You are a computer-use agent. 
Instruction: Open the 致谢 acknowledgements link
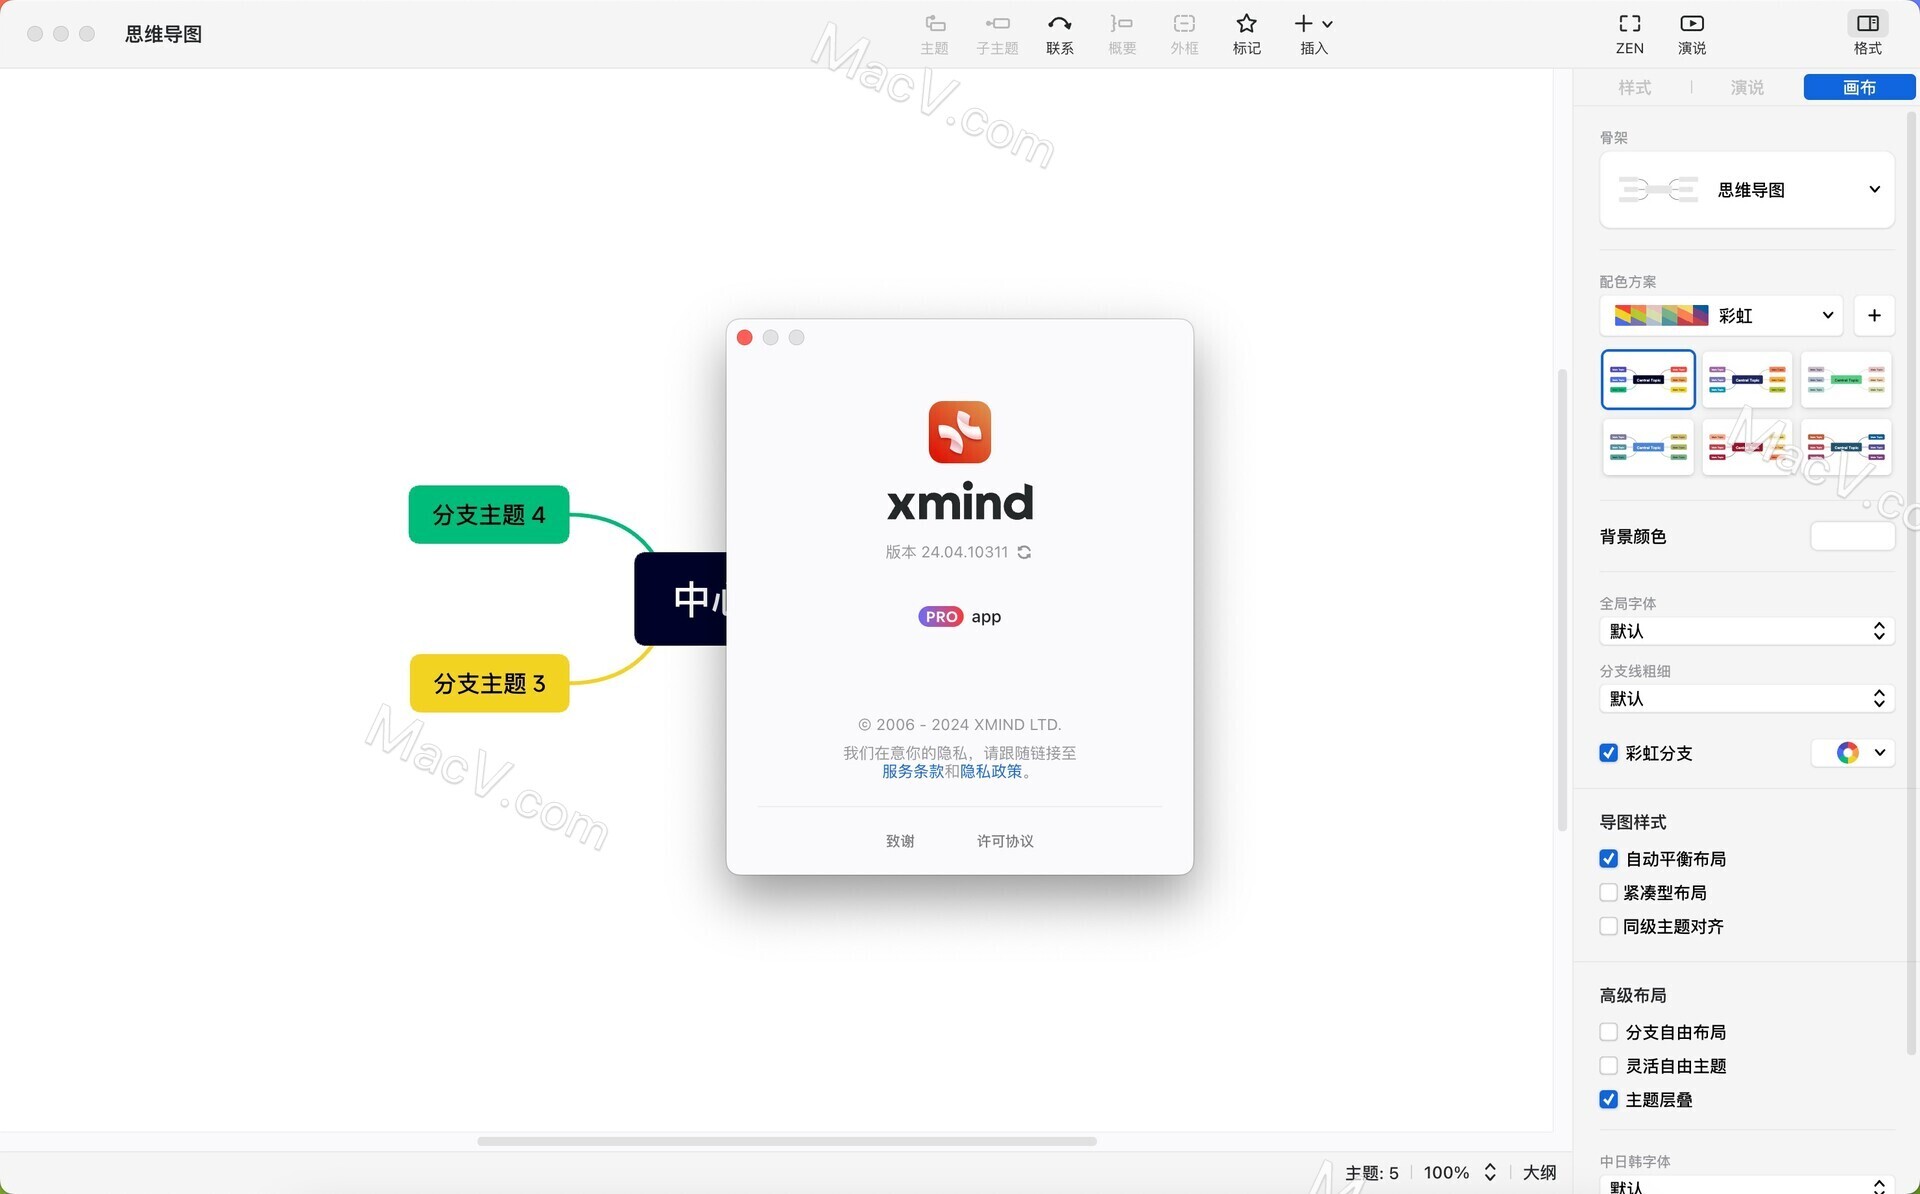(x=900, y=842)
